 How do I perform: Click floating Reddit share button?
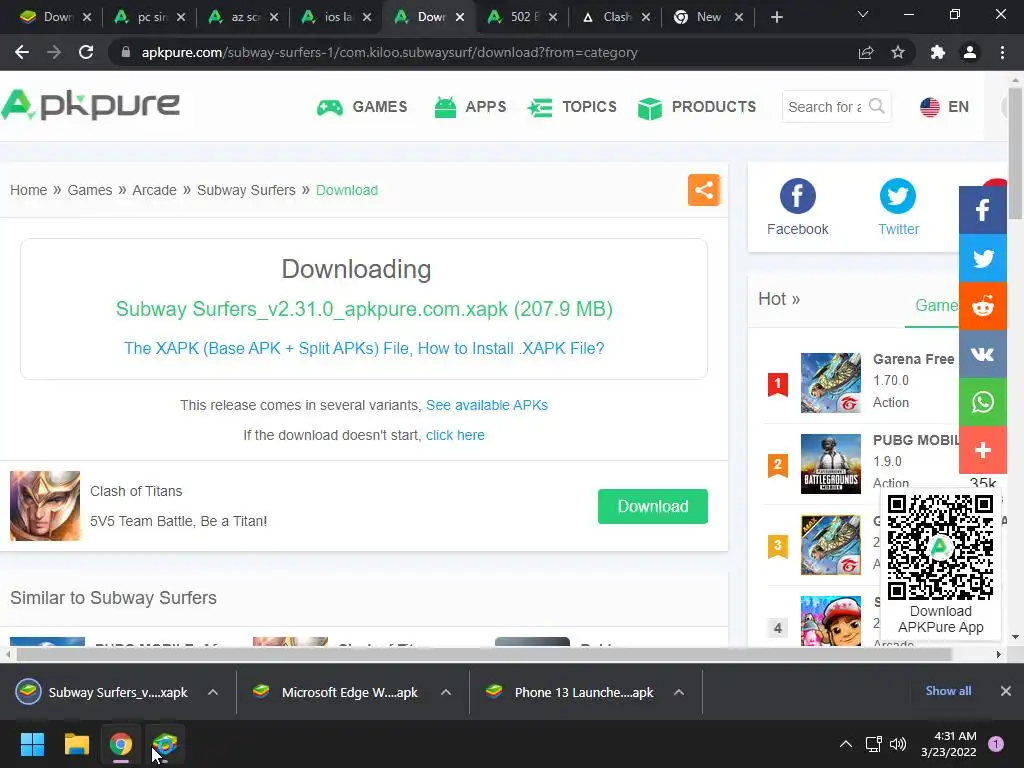click(982, 306)
